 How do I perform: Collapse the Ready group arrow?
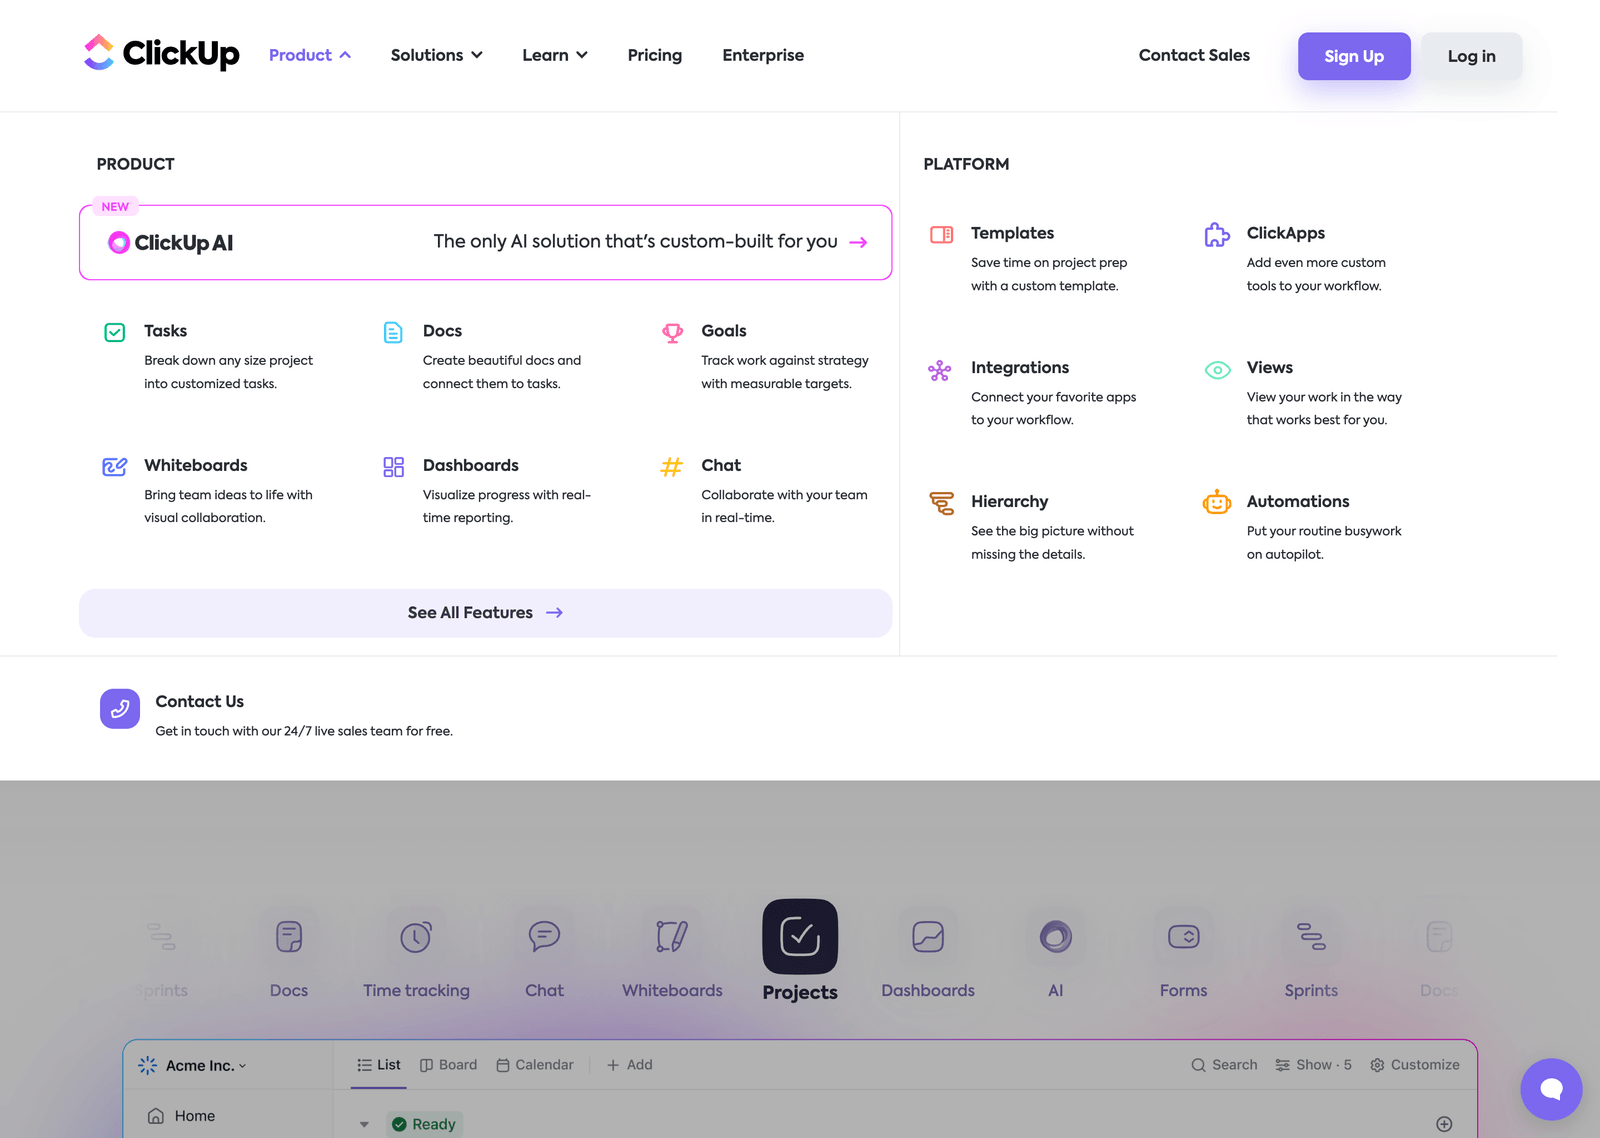pos(364,1125)
